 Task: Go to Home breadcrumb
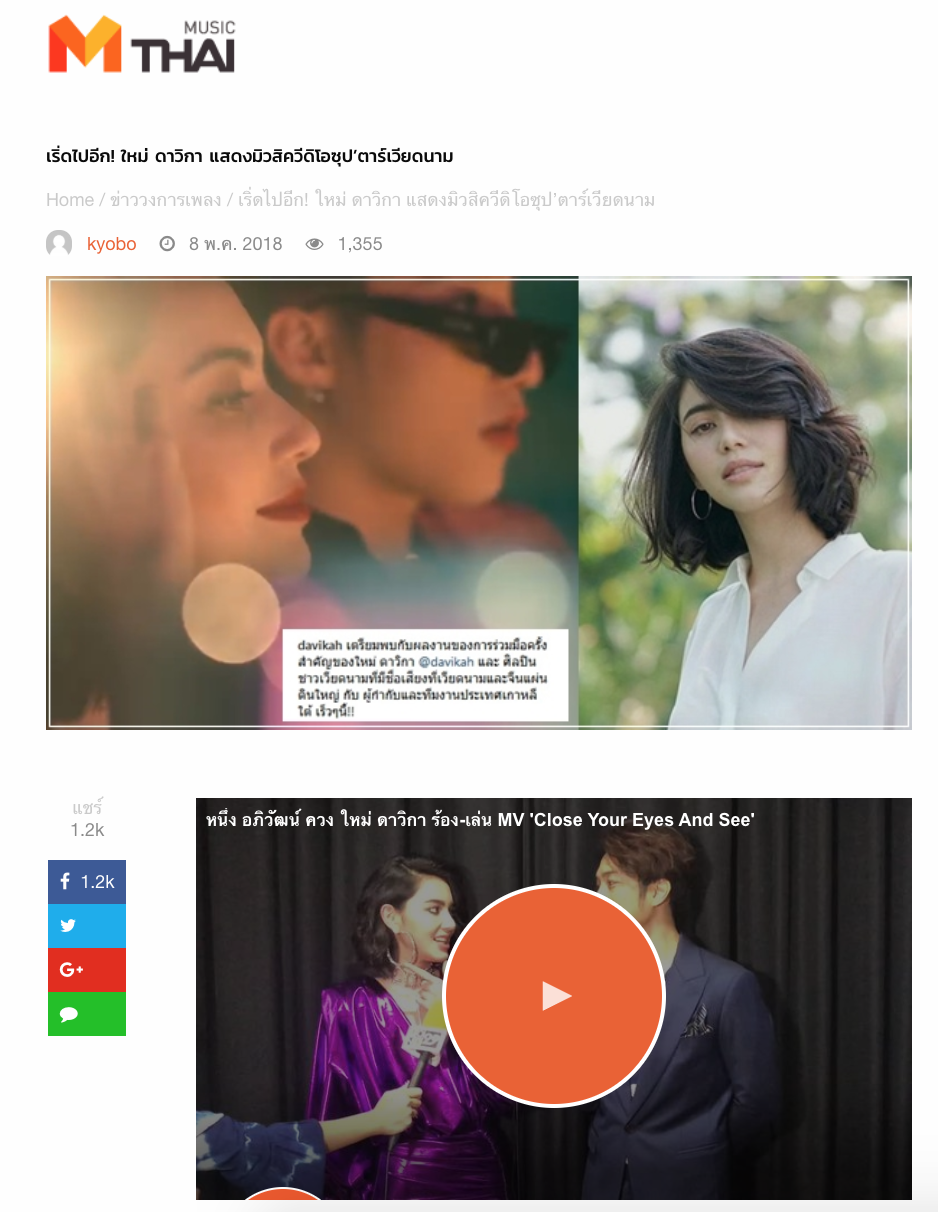69,200
